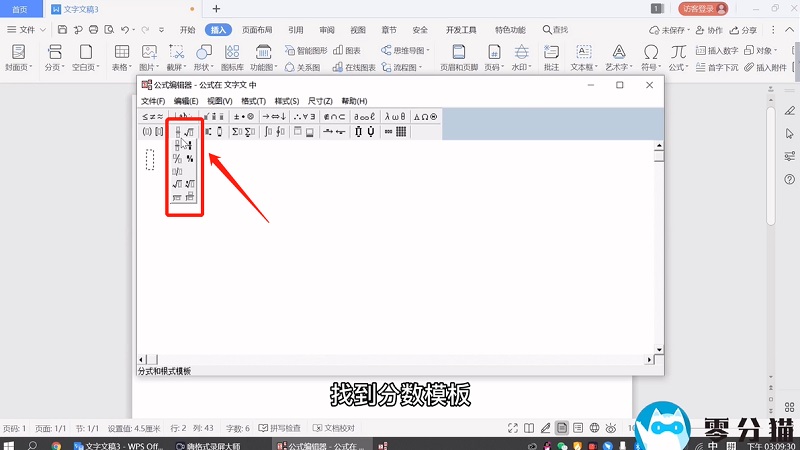Click the 分享 share button
Screen dimensions: 800x450
tap(744, 30)
